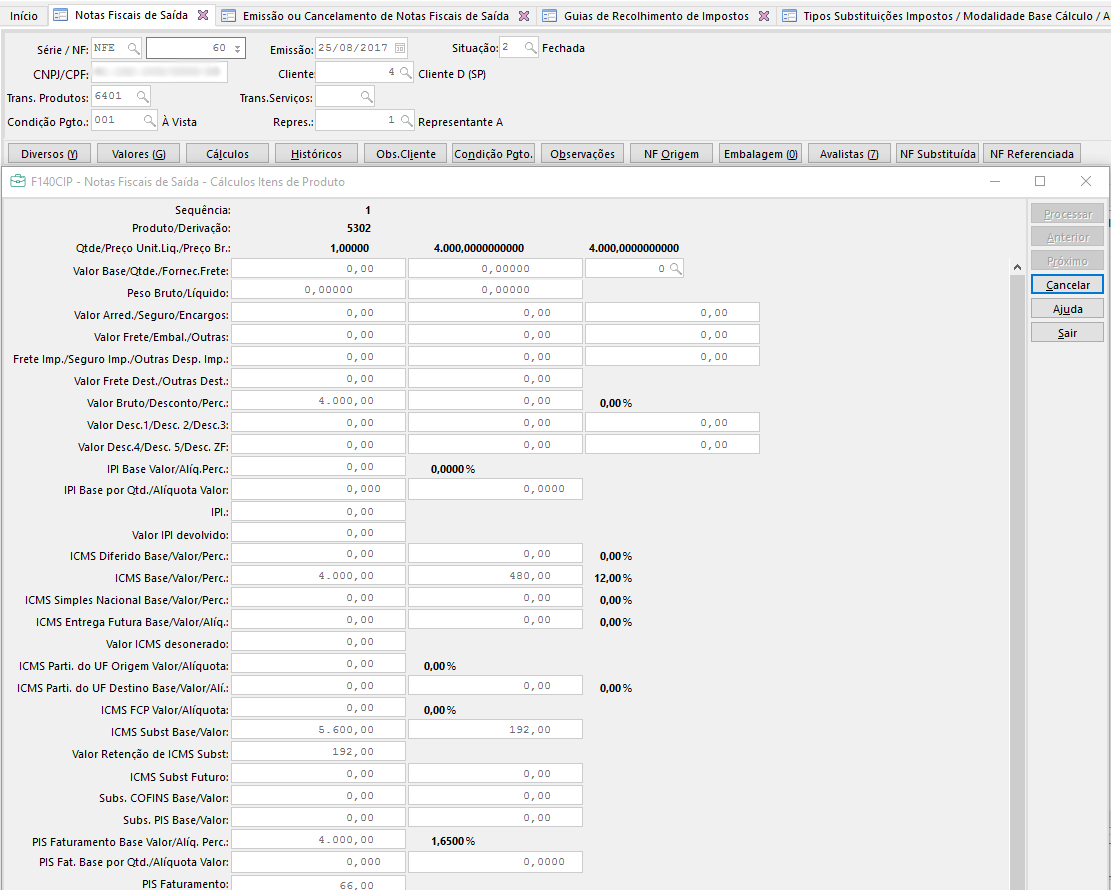Click the PIS Faturamento 66,00 field
1111x890 pixels.
318,883
